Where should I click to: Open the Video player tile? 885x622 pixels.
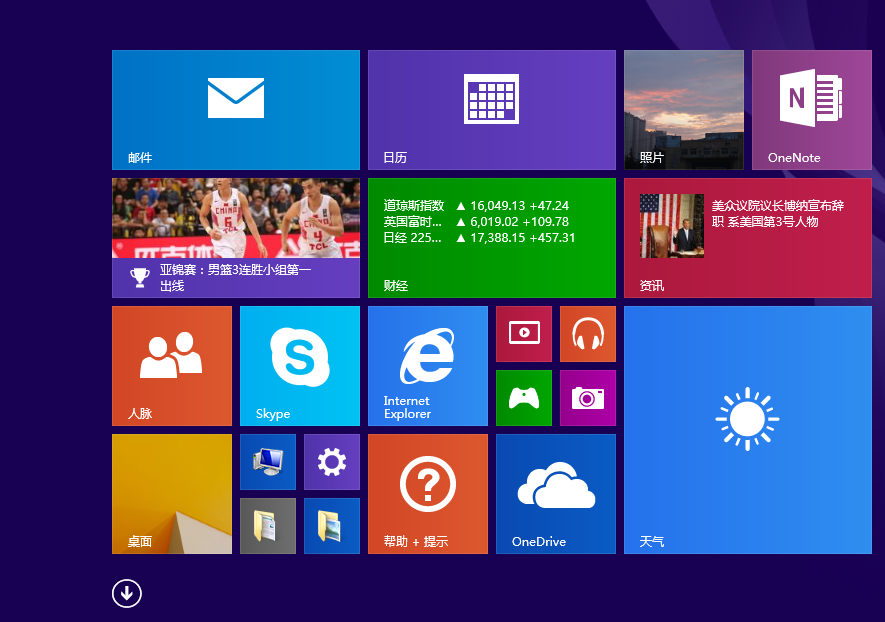tap(524, 334)
